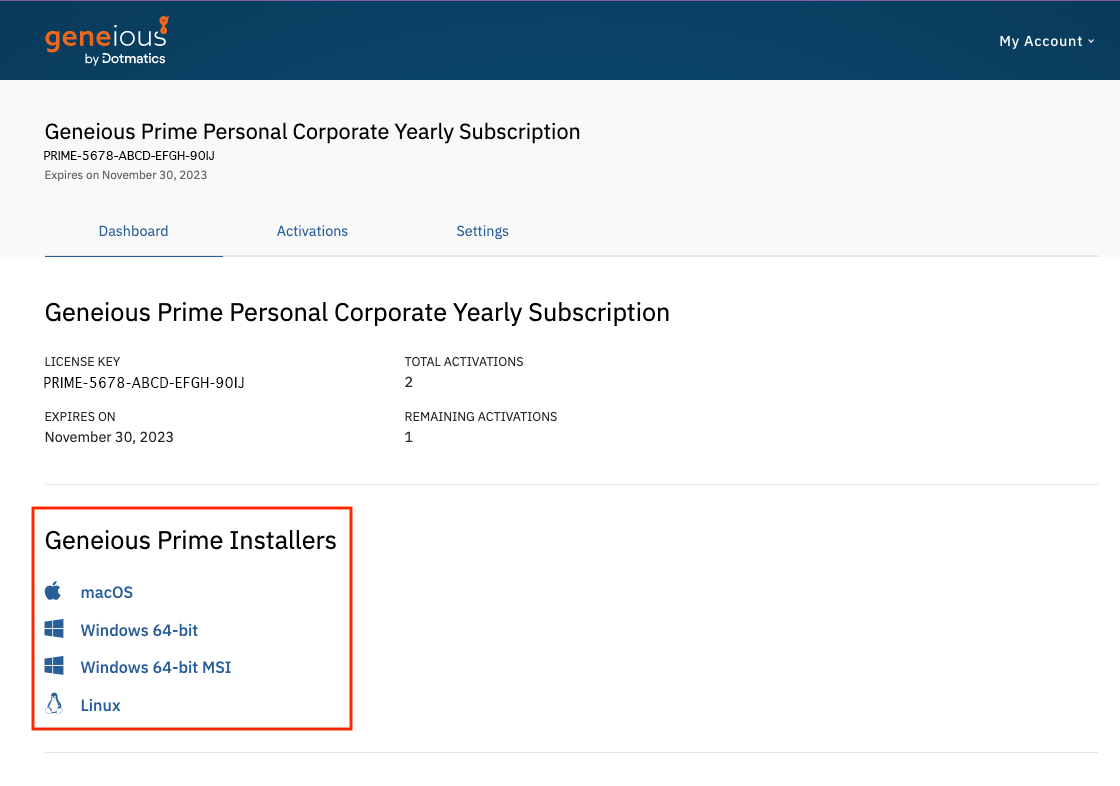Click the chevron arrow next to My Account
The height and width of the screenshot is (786, 1120).
point(1091,41)
